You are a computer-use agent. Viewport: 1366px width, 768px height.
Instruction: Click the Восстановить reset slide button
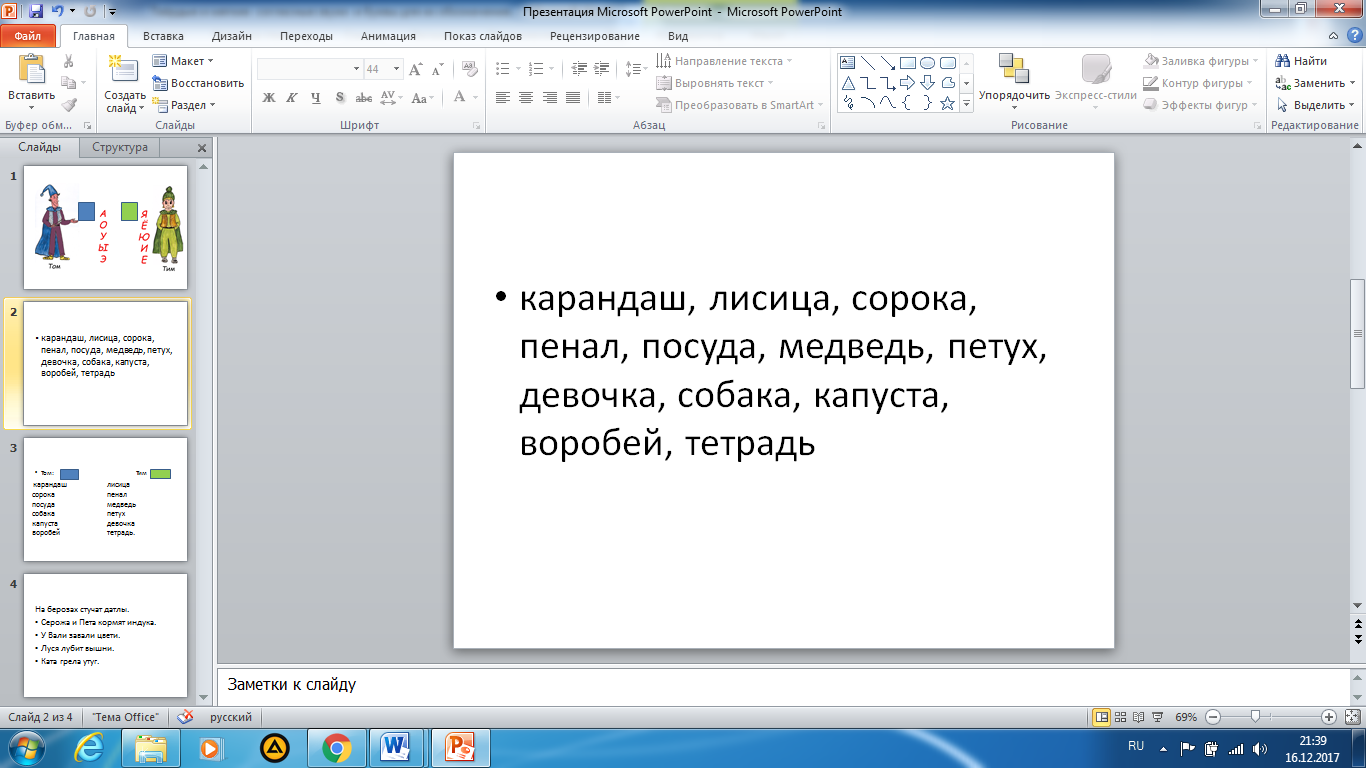pos(198,83)
